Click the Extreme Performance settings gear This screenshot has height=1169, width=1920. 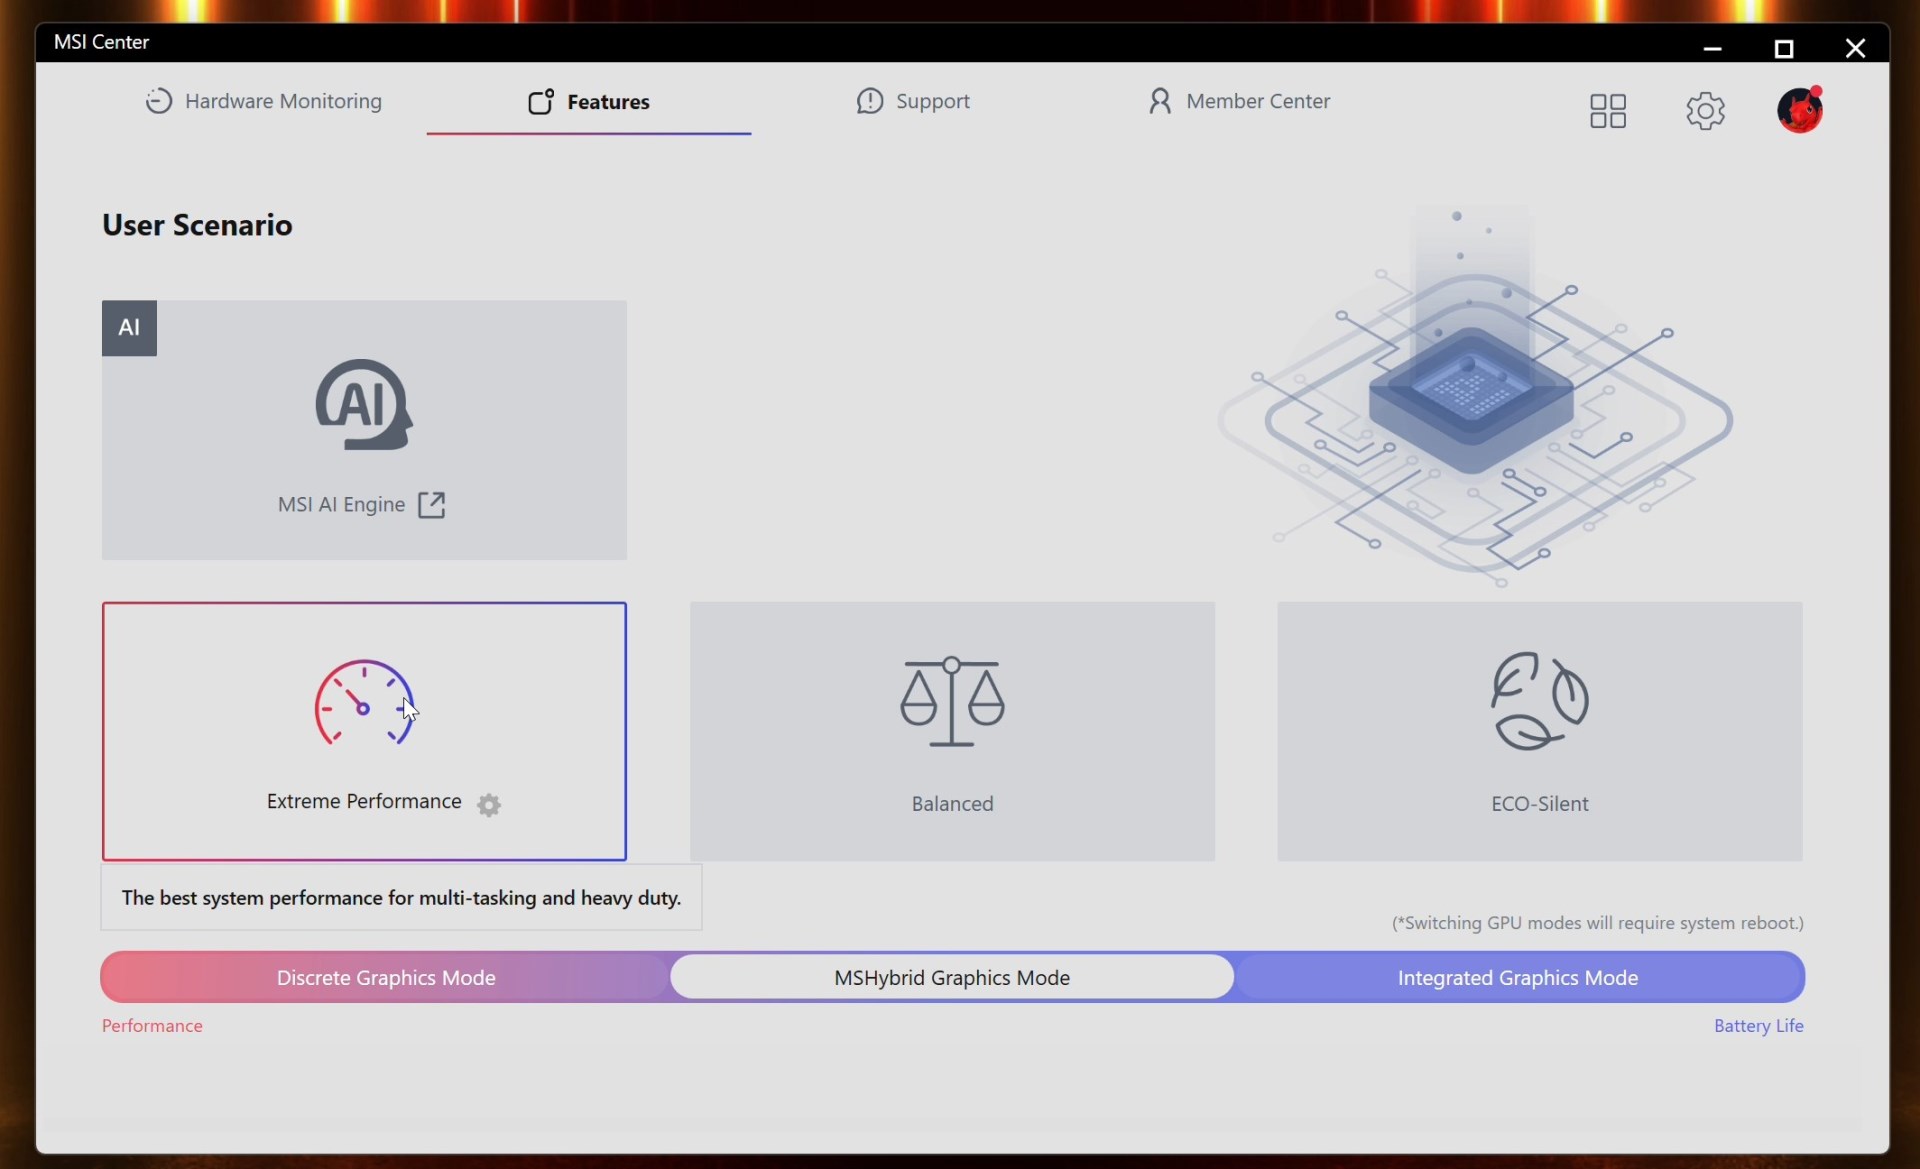tap(489, 805)
